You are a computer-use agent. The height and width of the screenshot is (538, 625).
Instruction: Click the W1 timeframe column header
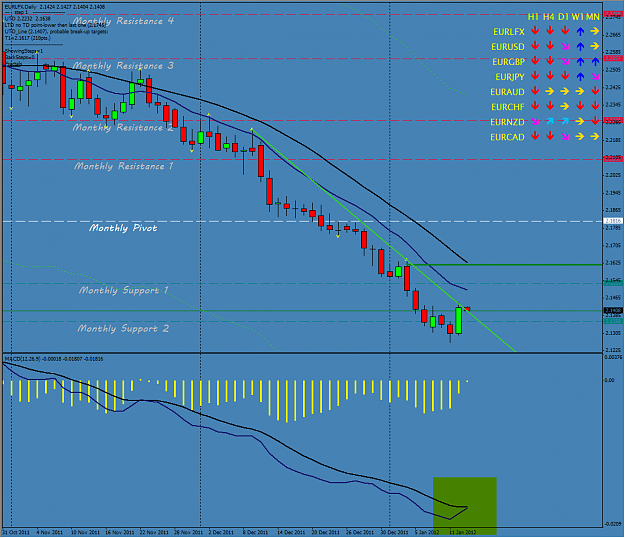tap(578, 17)
